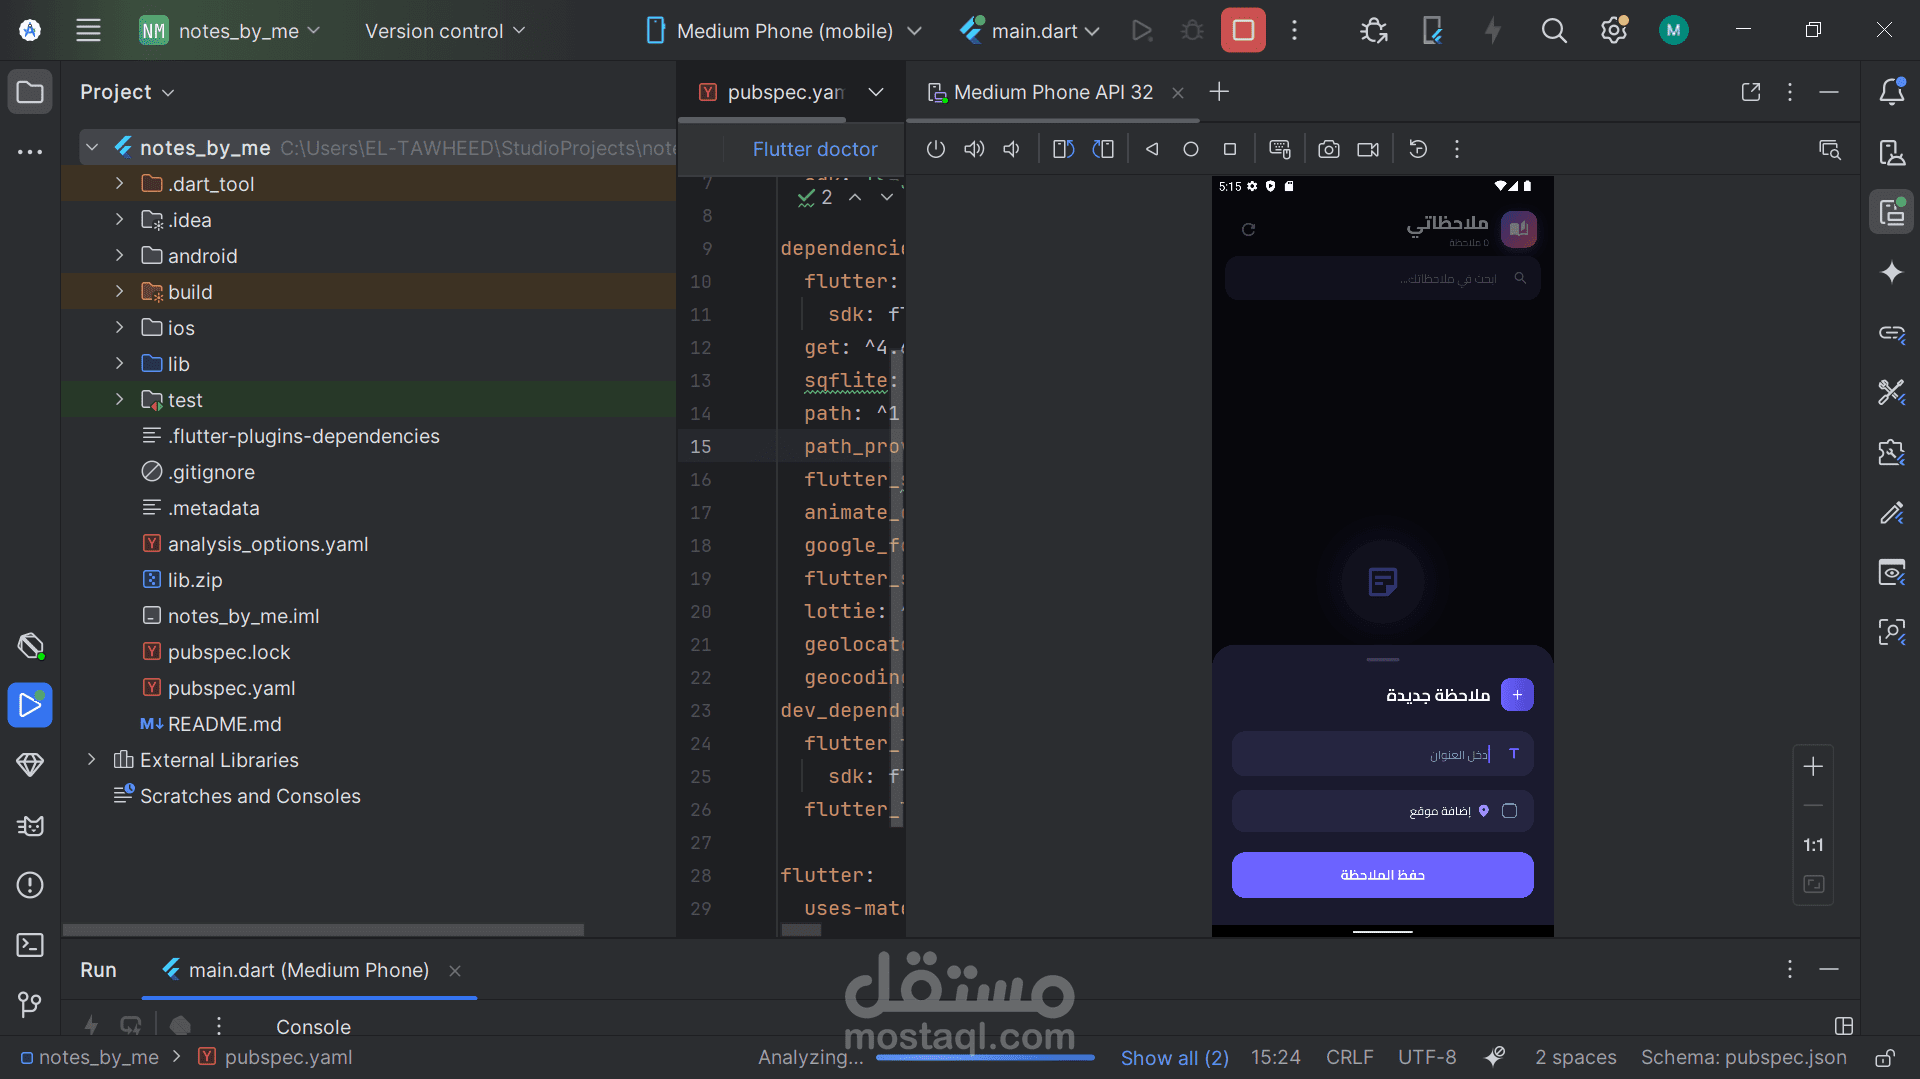Image resolution: width=1920 pixels, height=1079 pixels.
Task: Power off the emulator
Action: coord(935,148)
